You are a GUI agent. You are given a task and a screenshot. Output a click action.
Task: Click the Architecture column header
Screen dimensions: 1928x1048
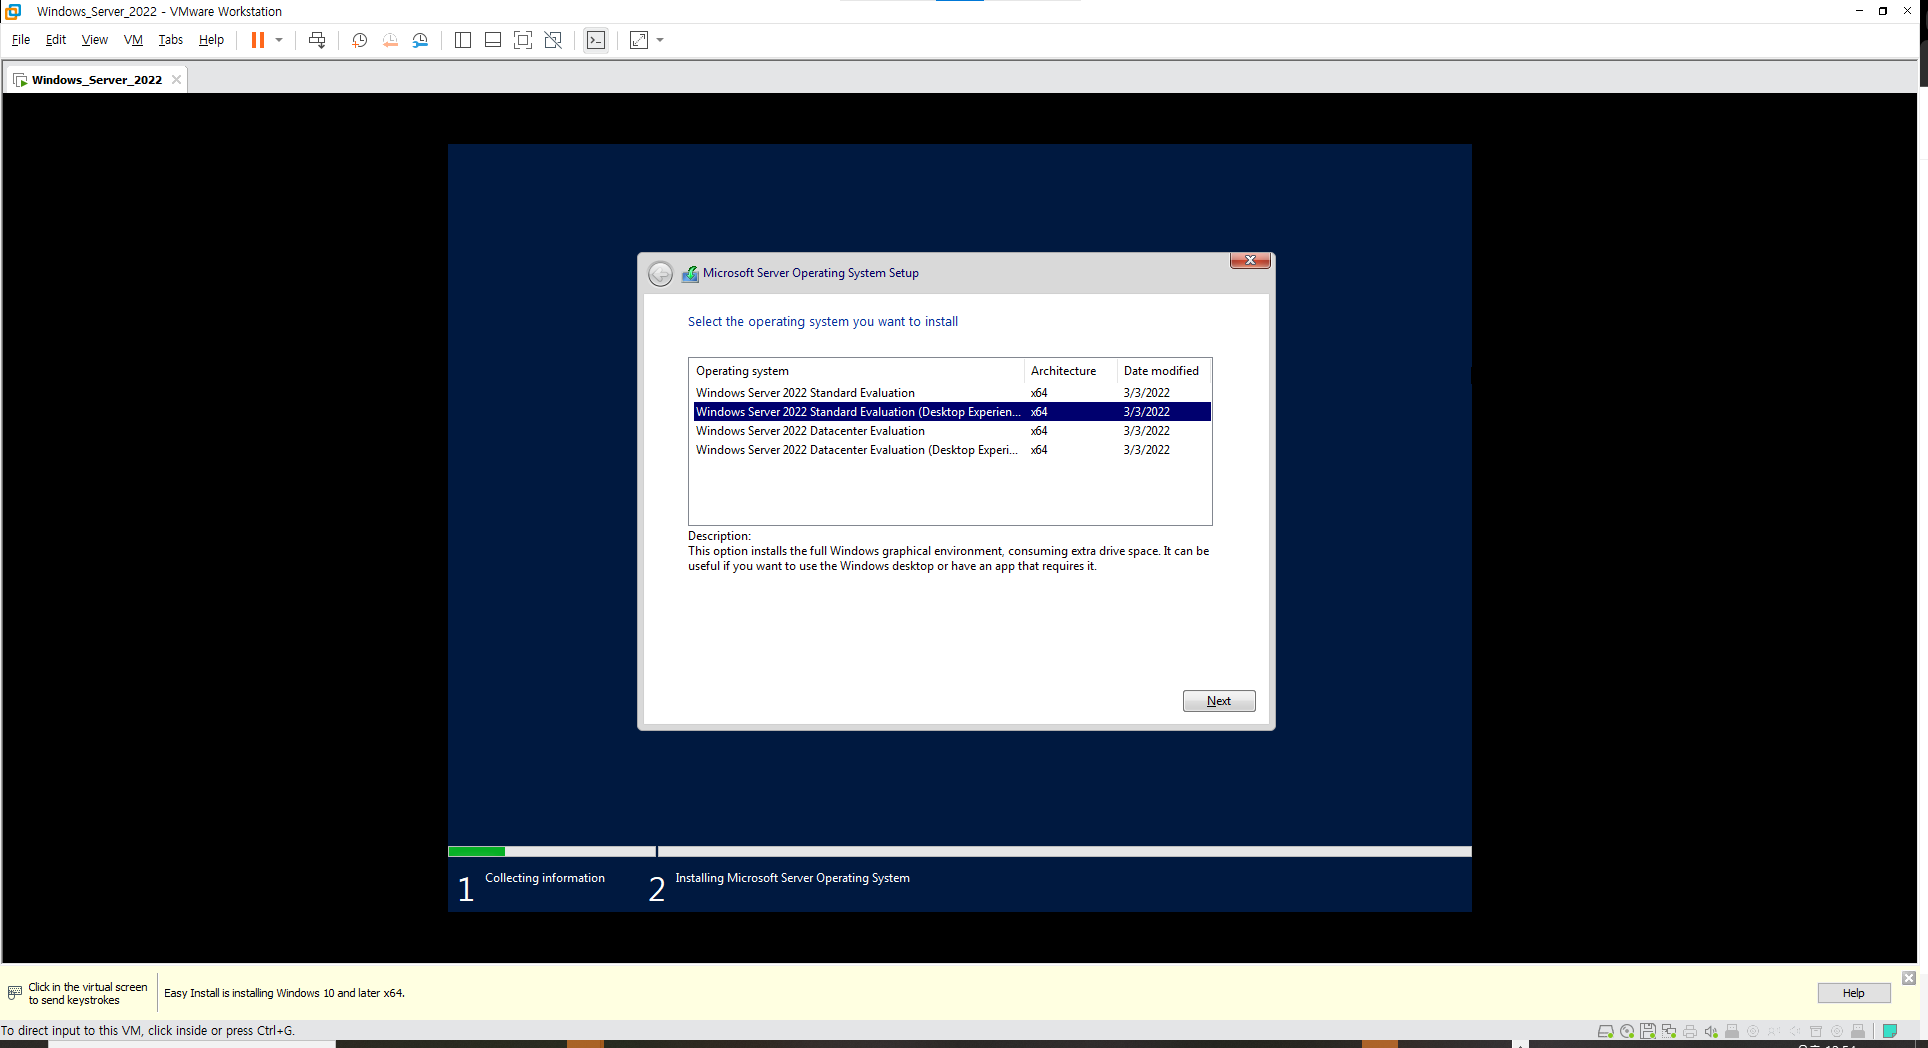pyautogui.click(x=1070, y=371)
